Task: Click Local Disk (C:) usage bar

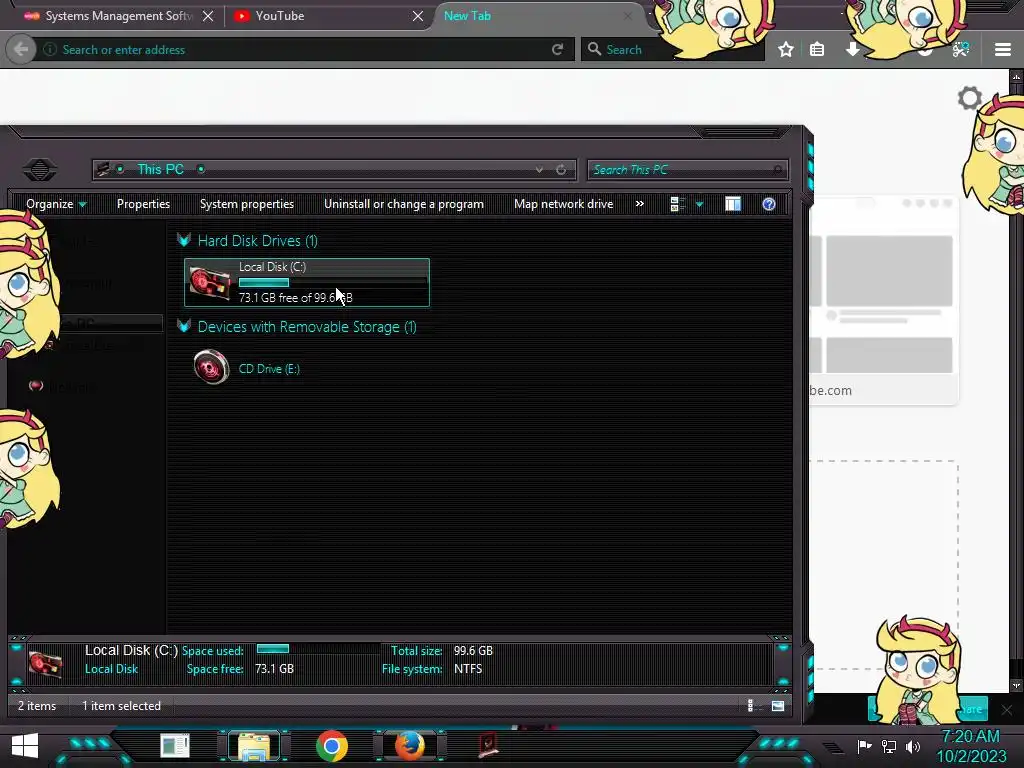Action: [x=333, y=282]
